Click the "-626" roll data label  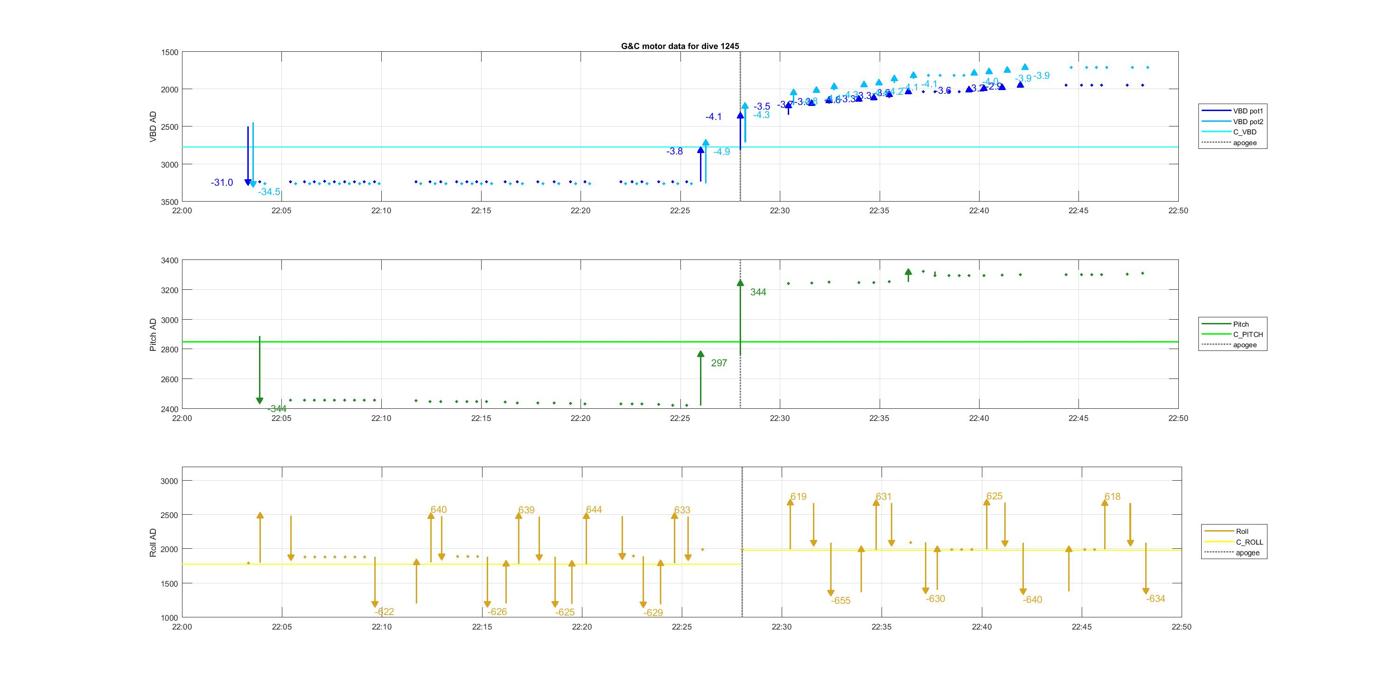(x=497, y=612)
